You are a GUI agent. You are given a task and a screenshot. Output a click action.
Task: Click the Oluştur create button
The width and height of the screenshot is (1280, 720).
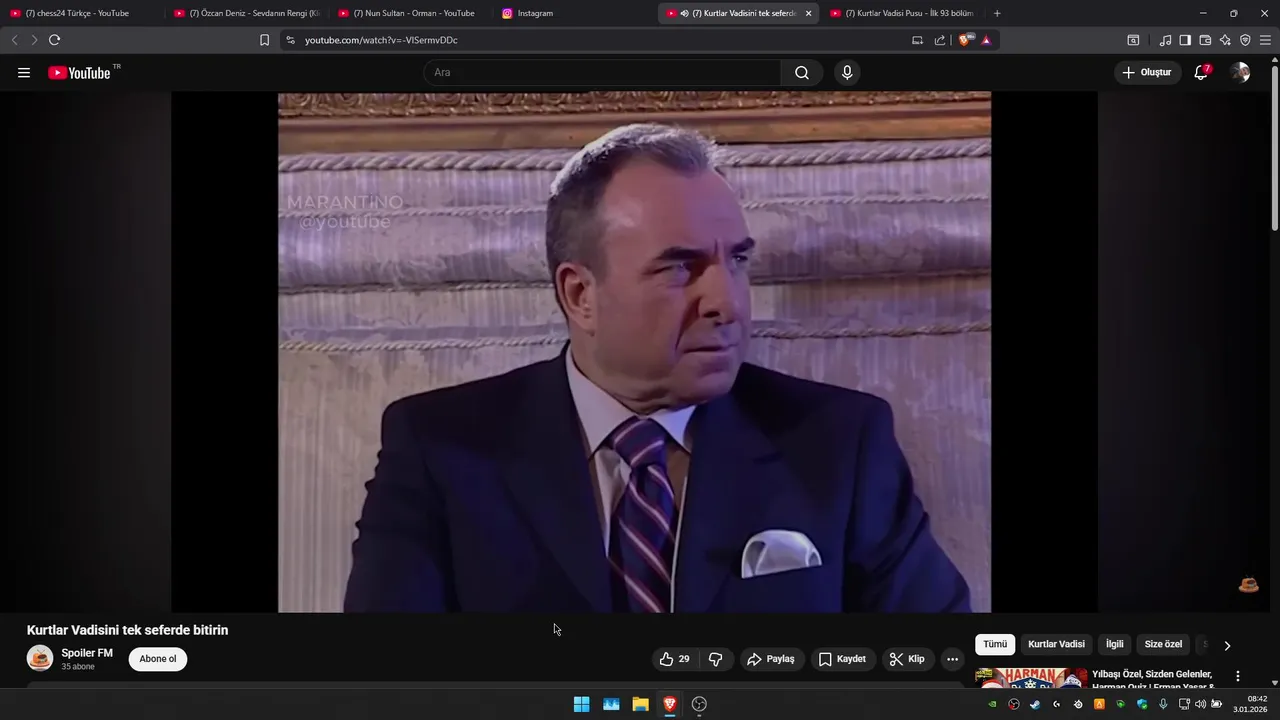(1147, 72)
